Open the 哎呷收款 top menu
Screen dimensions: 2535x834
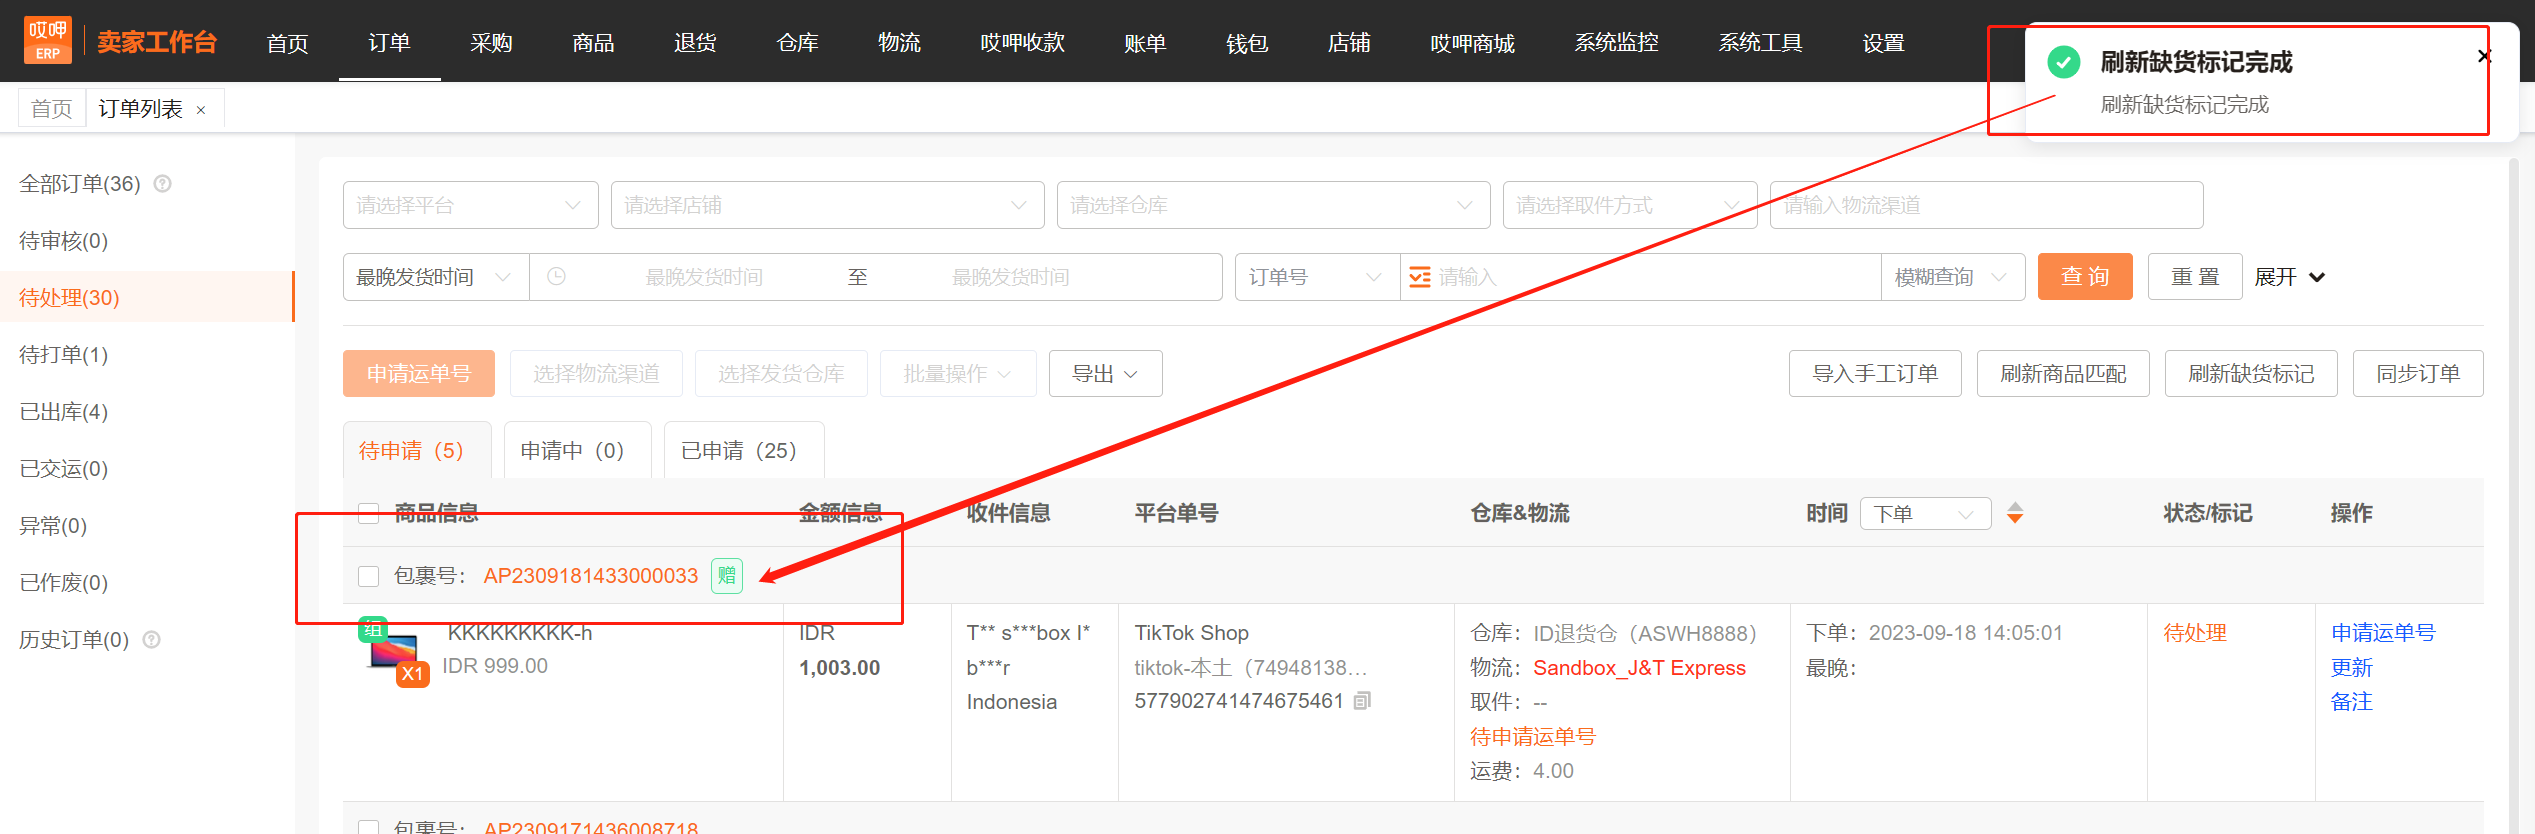click(1022, 43)
